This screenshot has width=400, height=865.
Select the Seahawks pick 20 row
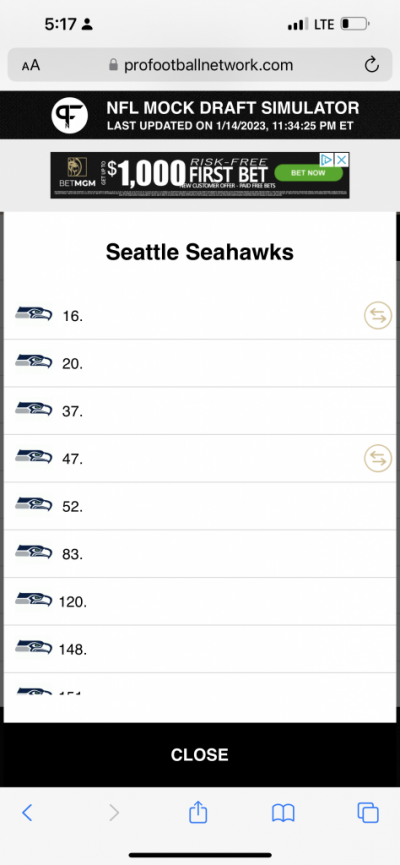200,364
